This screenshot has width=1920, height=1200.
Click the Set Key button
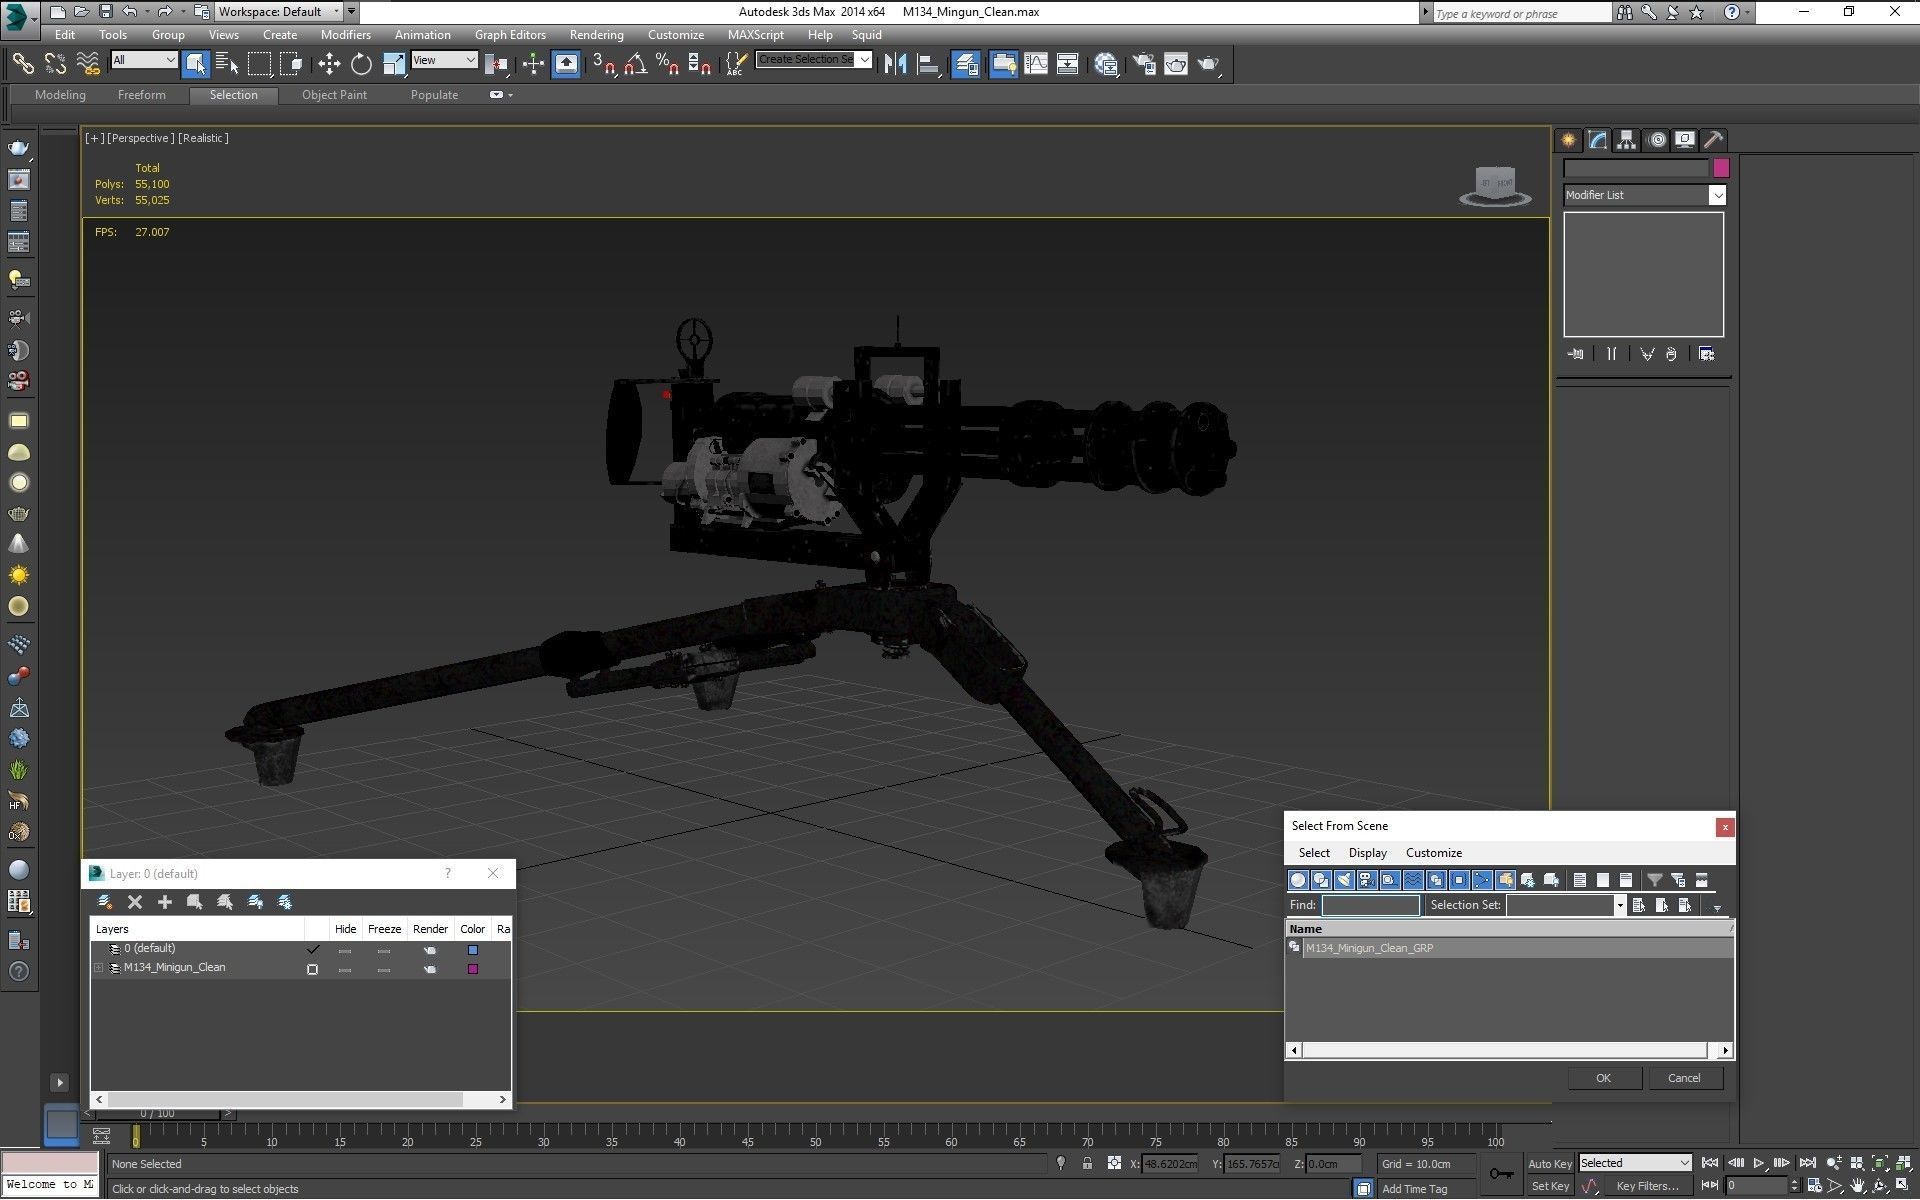(x=1549, y=1186)
